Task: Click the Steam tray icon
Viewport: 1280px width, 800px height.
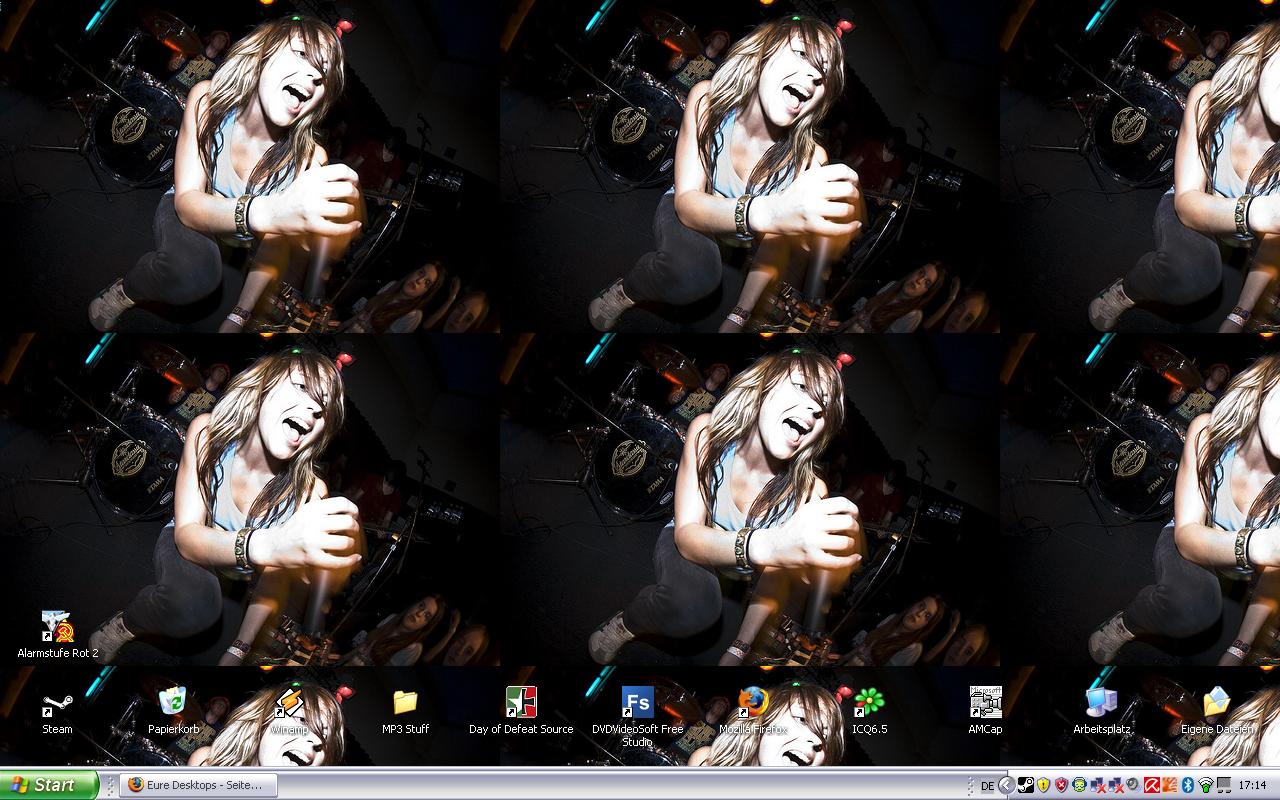Action: pyautogui.click(x=1026, y=785)
